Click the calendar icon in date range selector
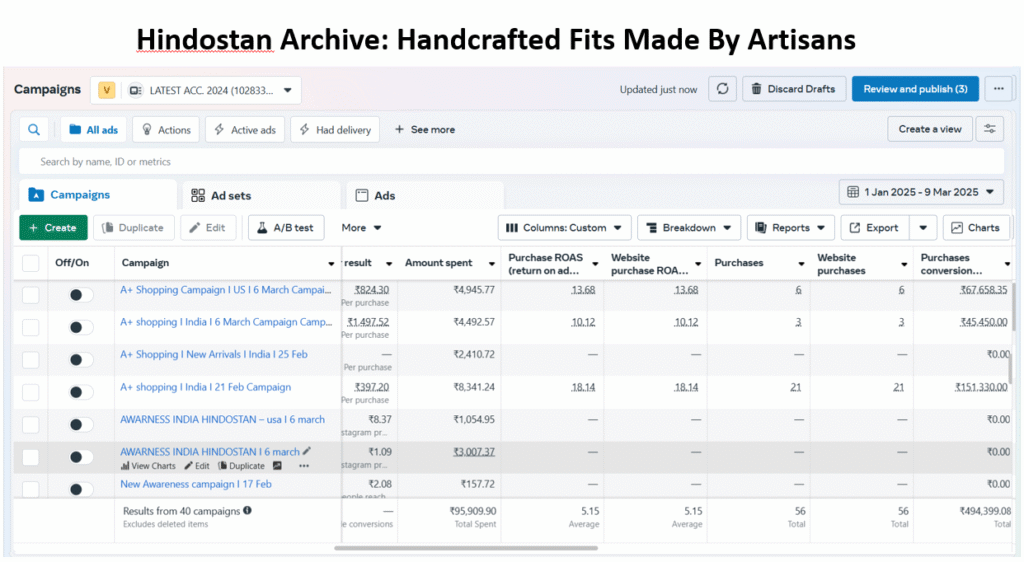Viewport: 1024px width, 562px height. pos(853,192)
